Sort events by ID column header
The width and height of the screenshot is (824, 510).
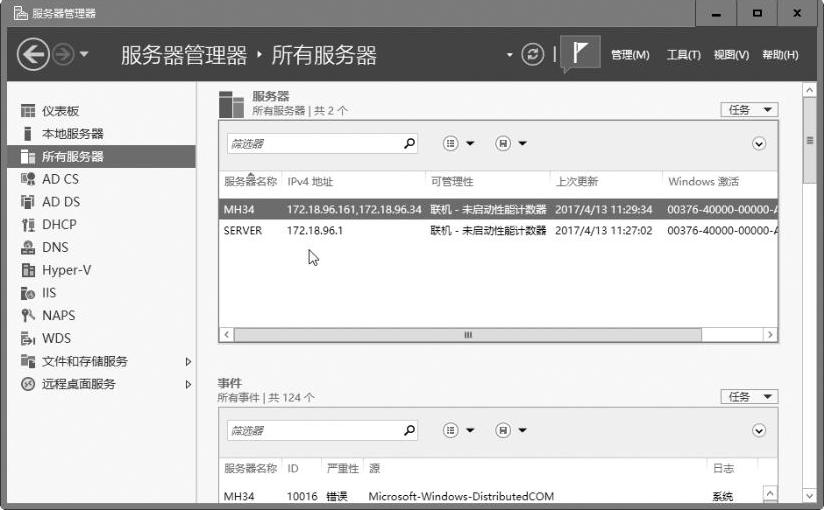(x=293, y=468)
